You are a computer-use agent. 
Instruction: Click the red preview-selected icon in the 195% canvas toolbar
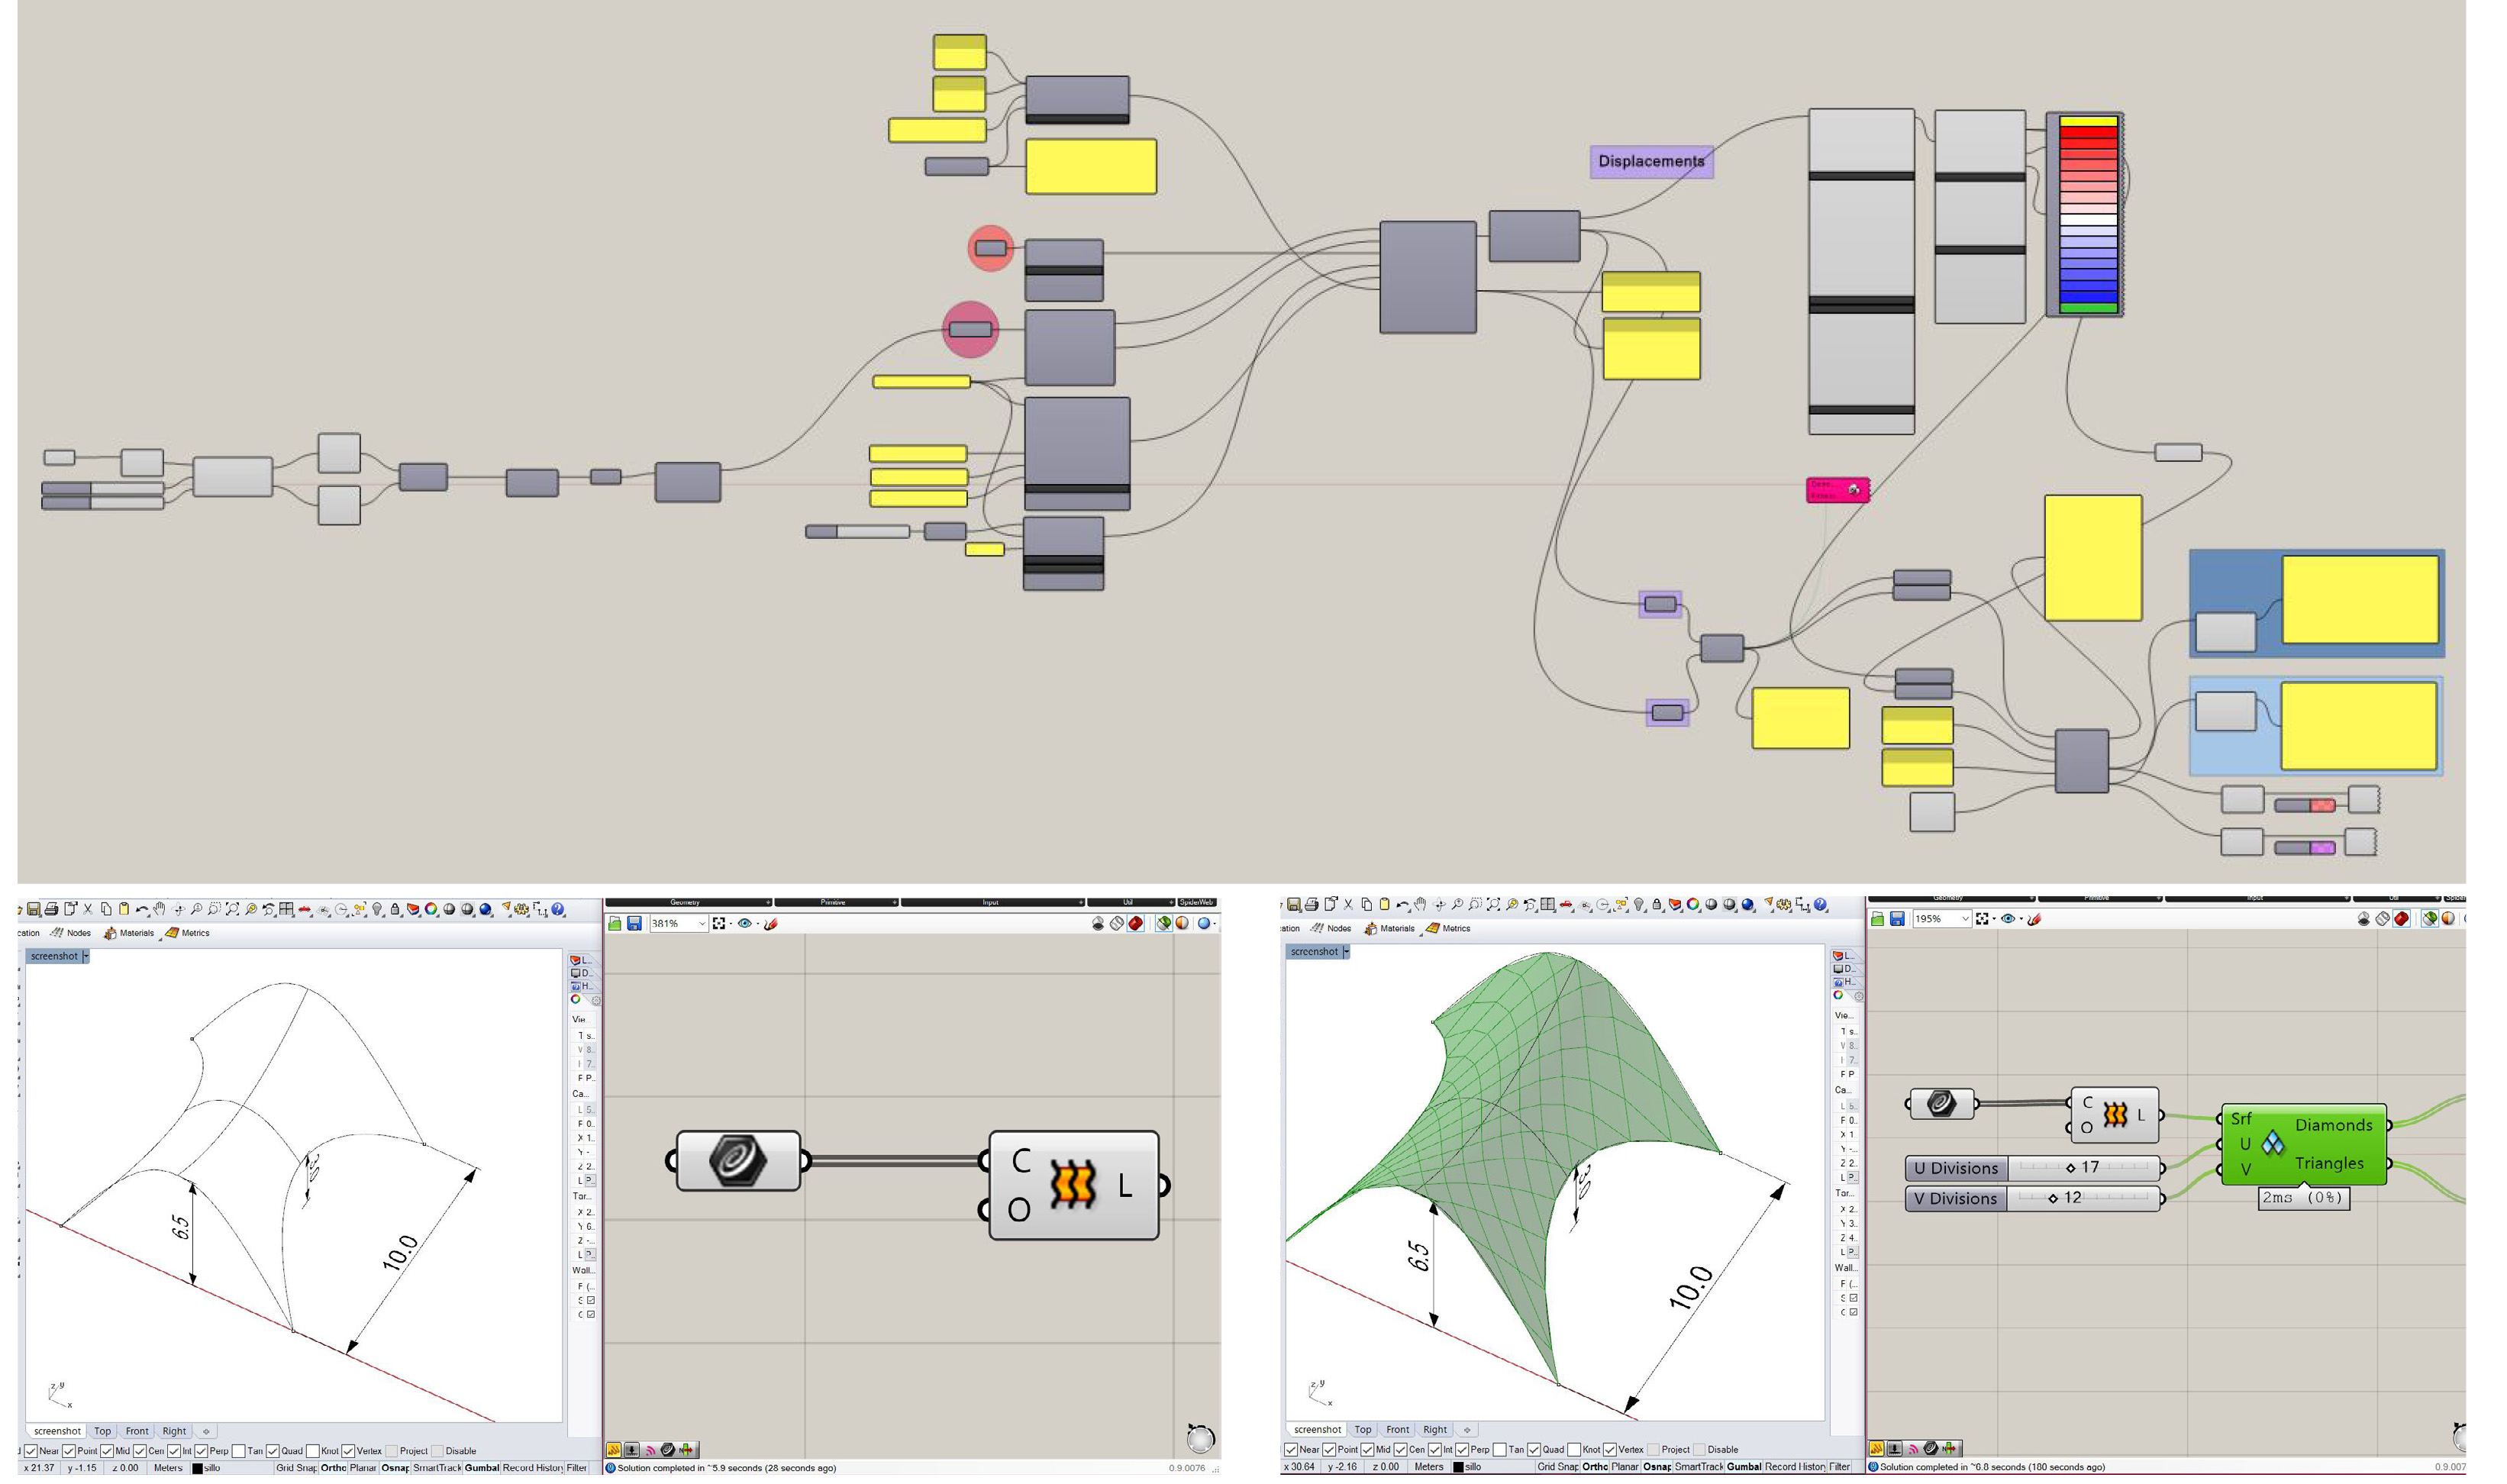click(2401, 919)
